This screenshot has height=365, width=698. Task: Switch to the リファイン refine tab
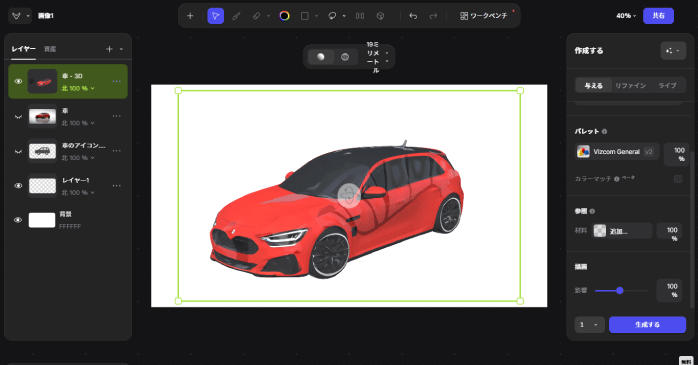point(630,85)
